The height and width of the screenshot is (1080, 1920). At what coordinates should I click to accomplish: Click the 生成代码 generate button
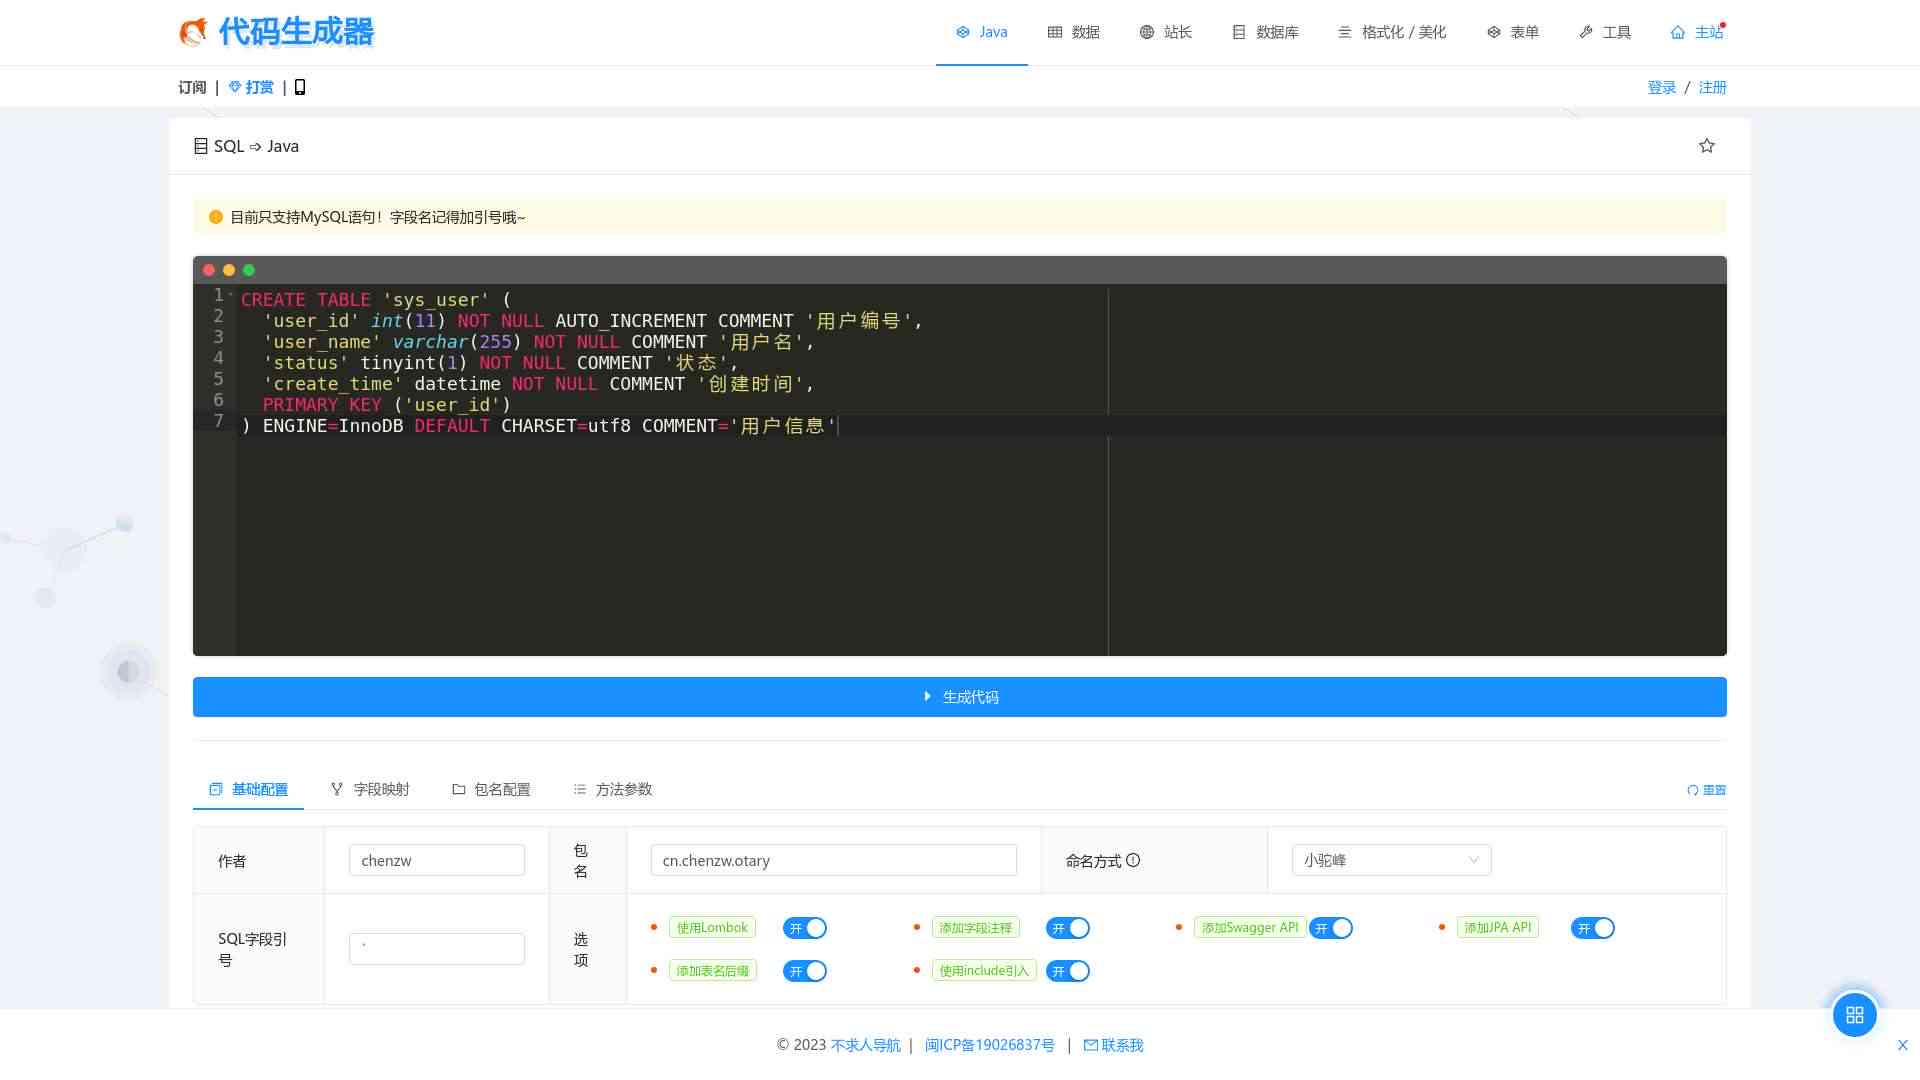coord(960,697)
